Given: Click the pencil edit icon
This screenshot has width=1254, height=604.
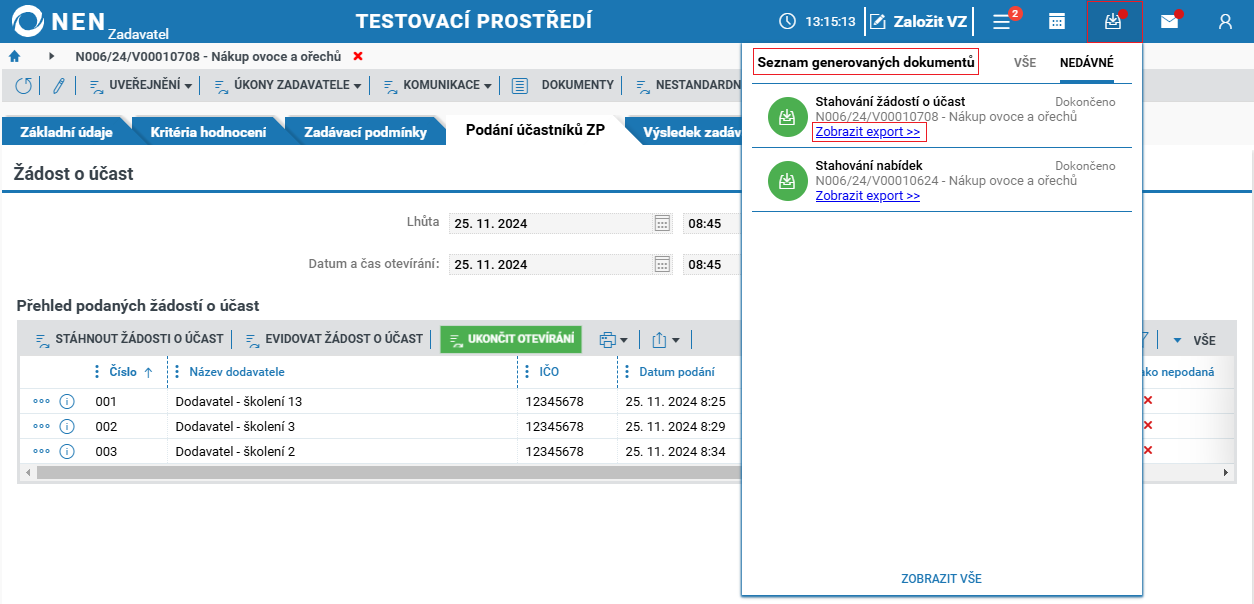Looking at the screenshot, I should point(58,86).
